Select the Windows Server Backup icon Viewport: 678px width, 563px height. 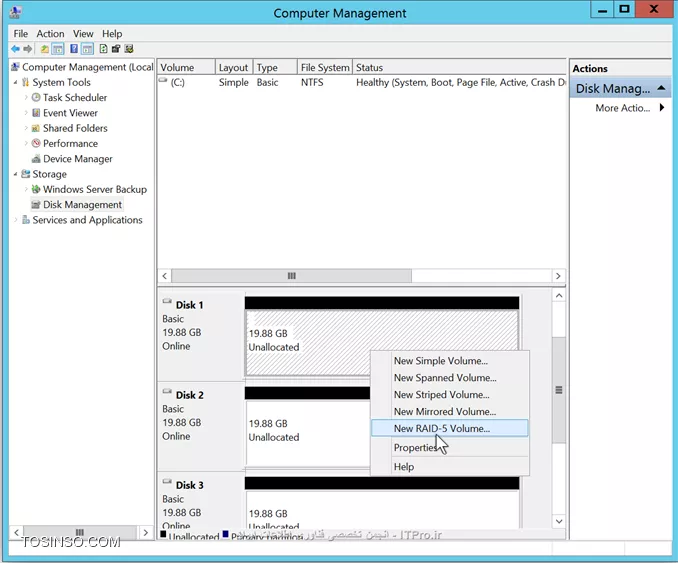[x=36, y=189]
